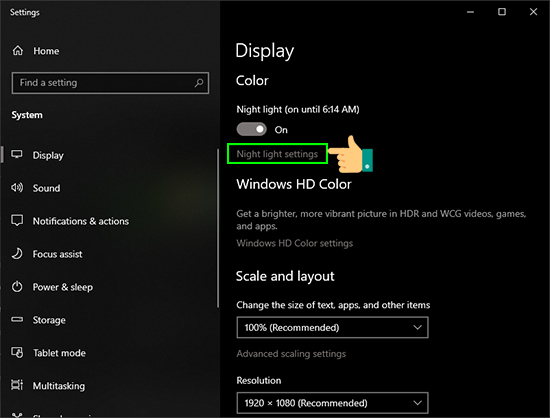Open Tablet mode settings
Image resolution: width=550 pixels, height=418 pixels.
(59, 353)
